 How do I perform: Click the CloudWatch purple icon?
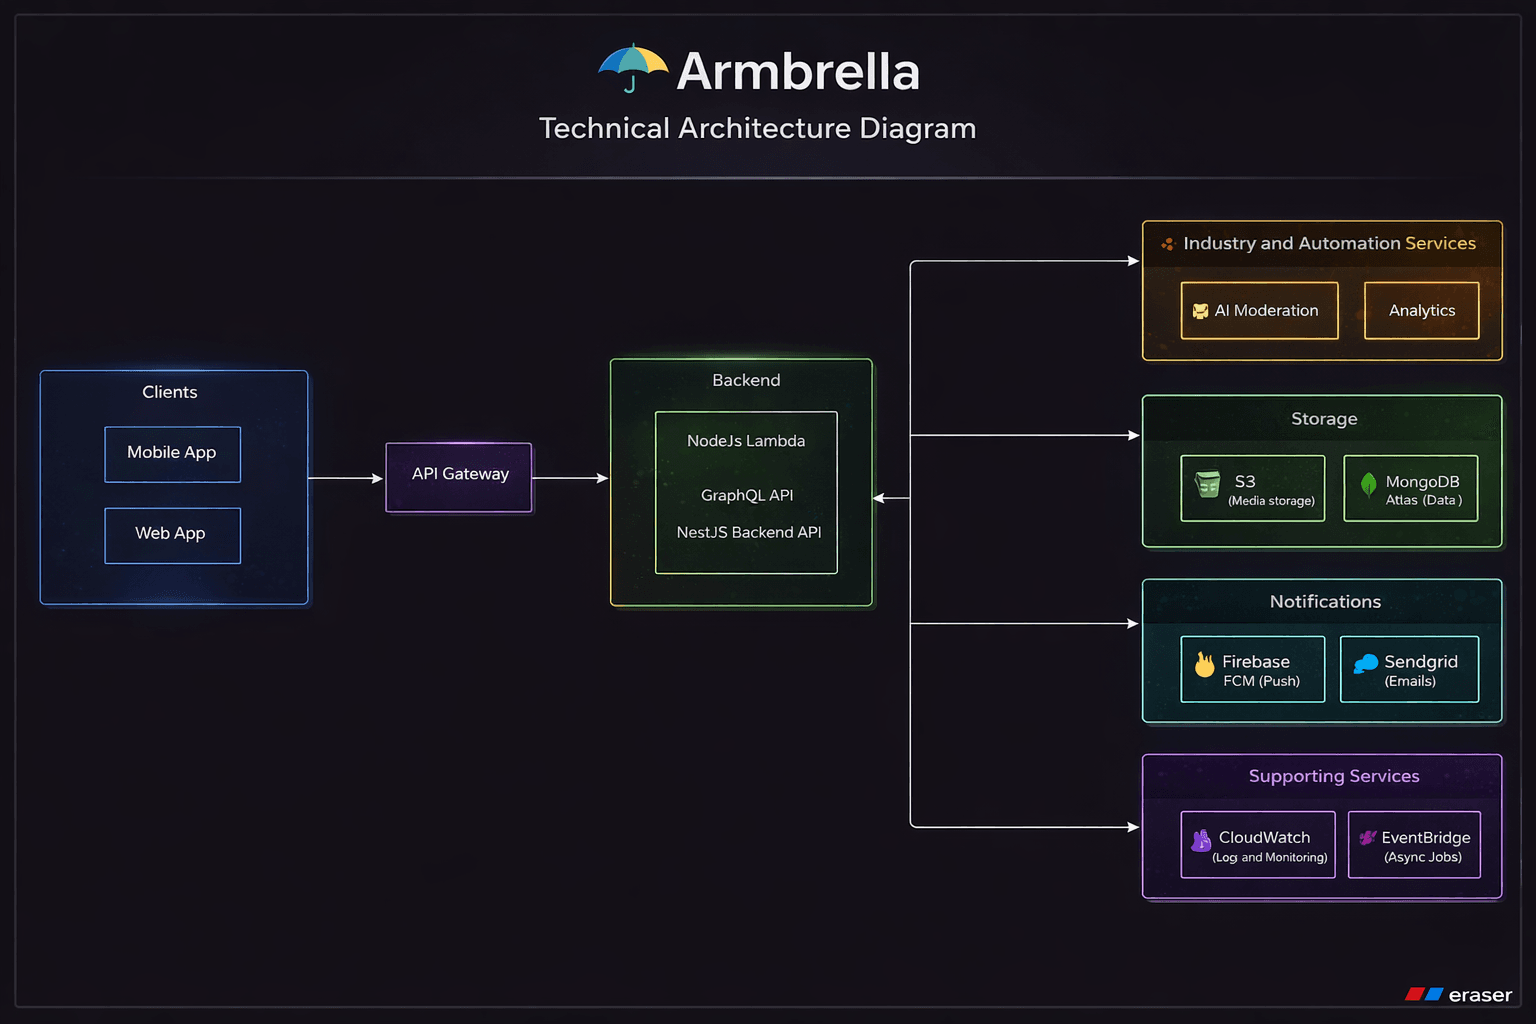coord(1201,841)
